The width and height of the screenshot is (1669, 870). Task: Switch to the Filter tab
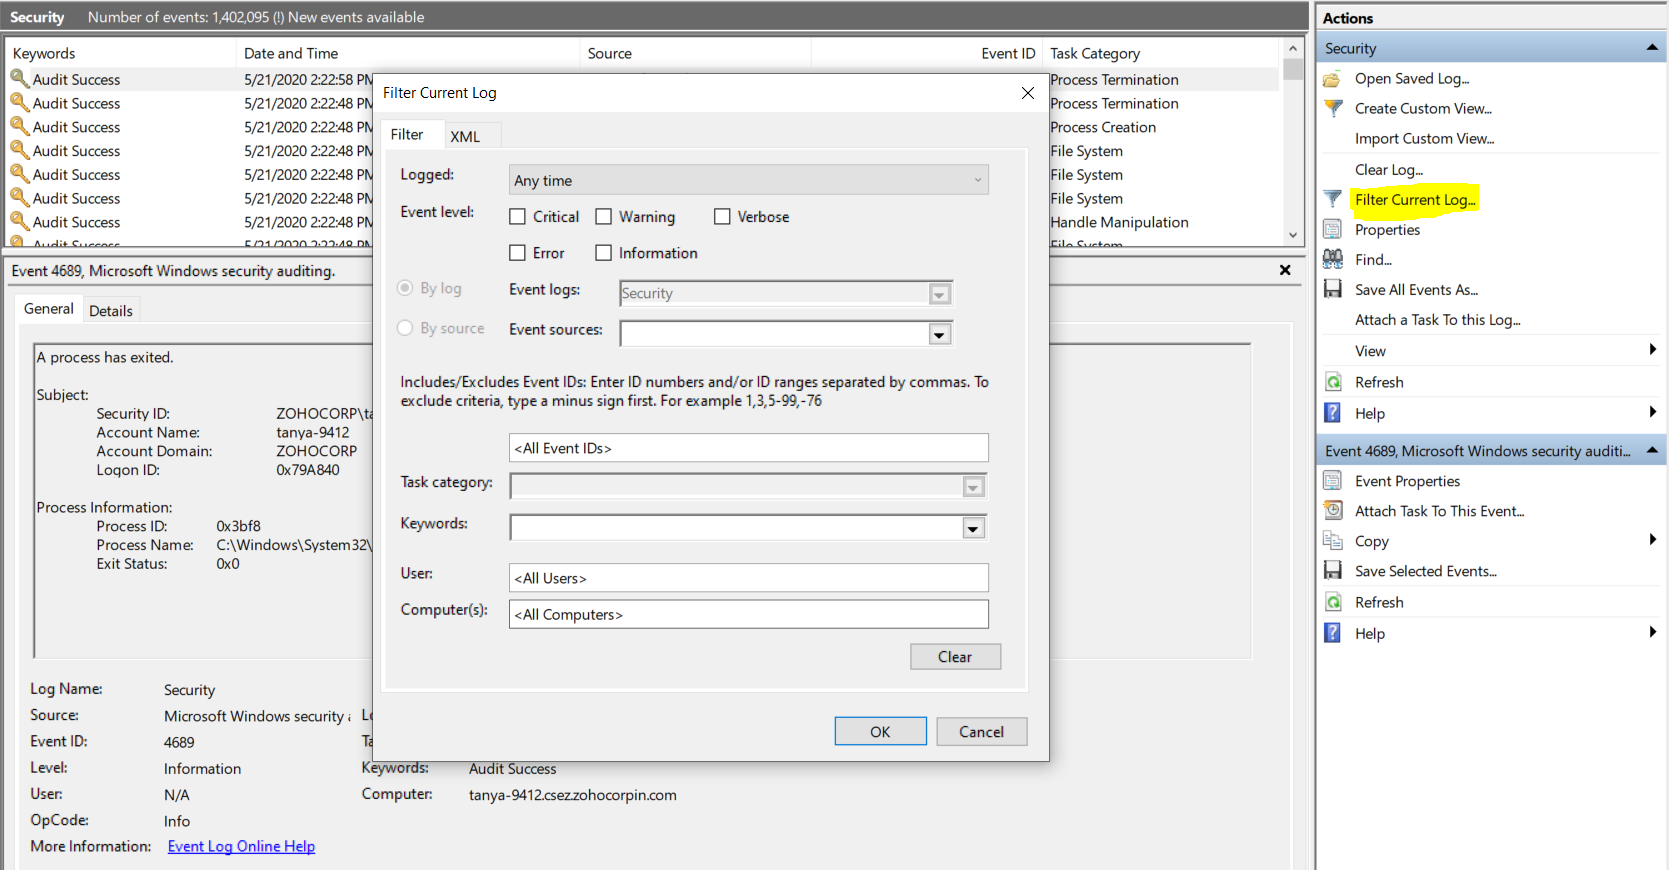(407, 134)
